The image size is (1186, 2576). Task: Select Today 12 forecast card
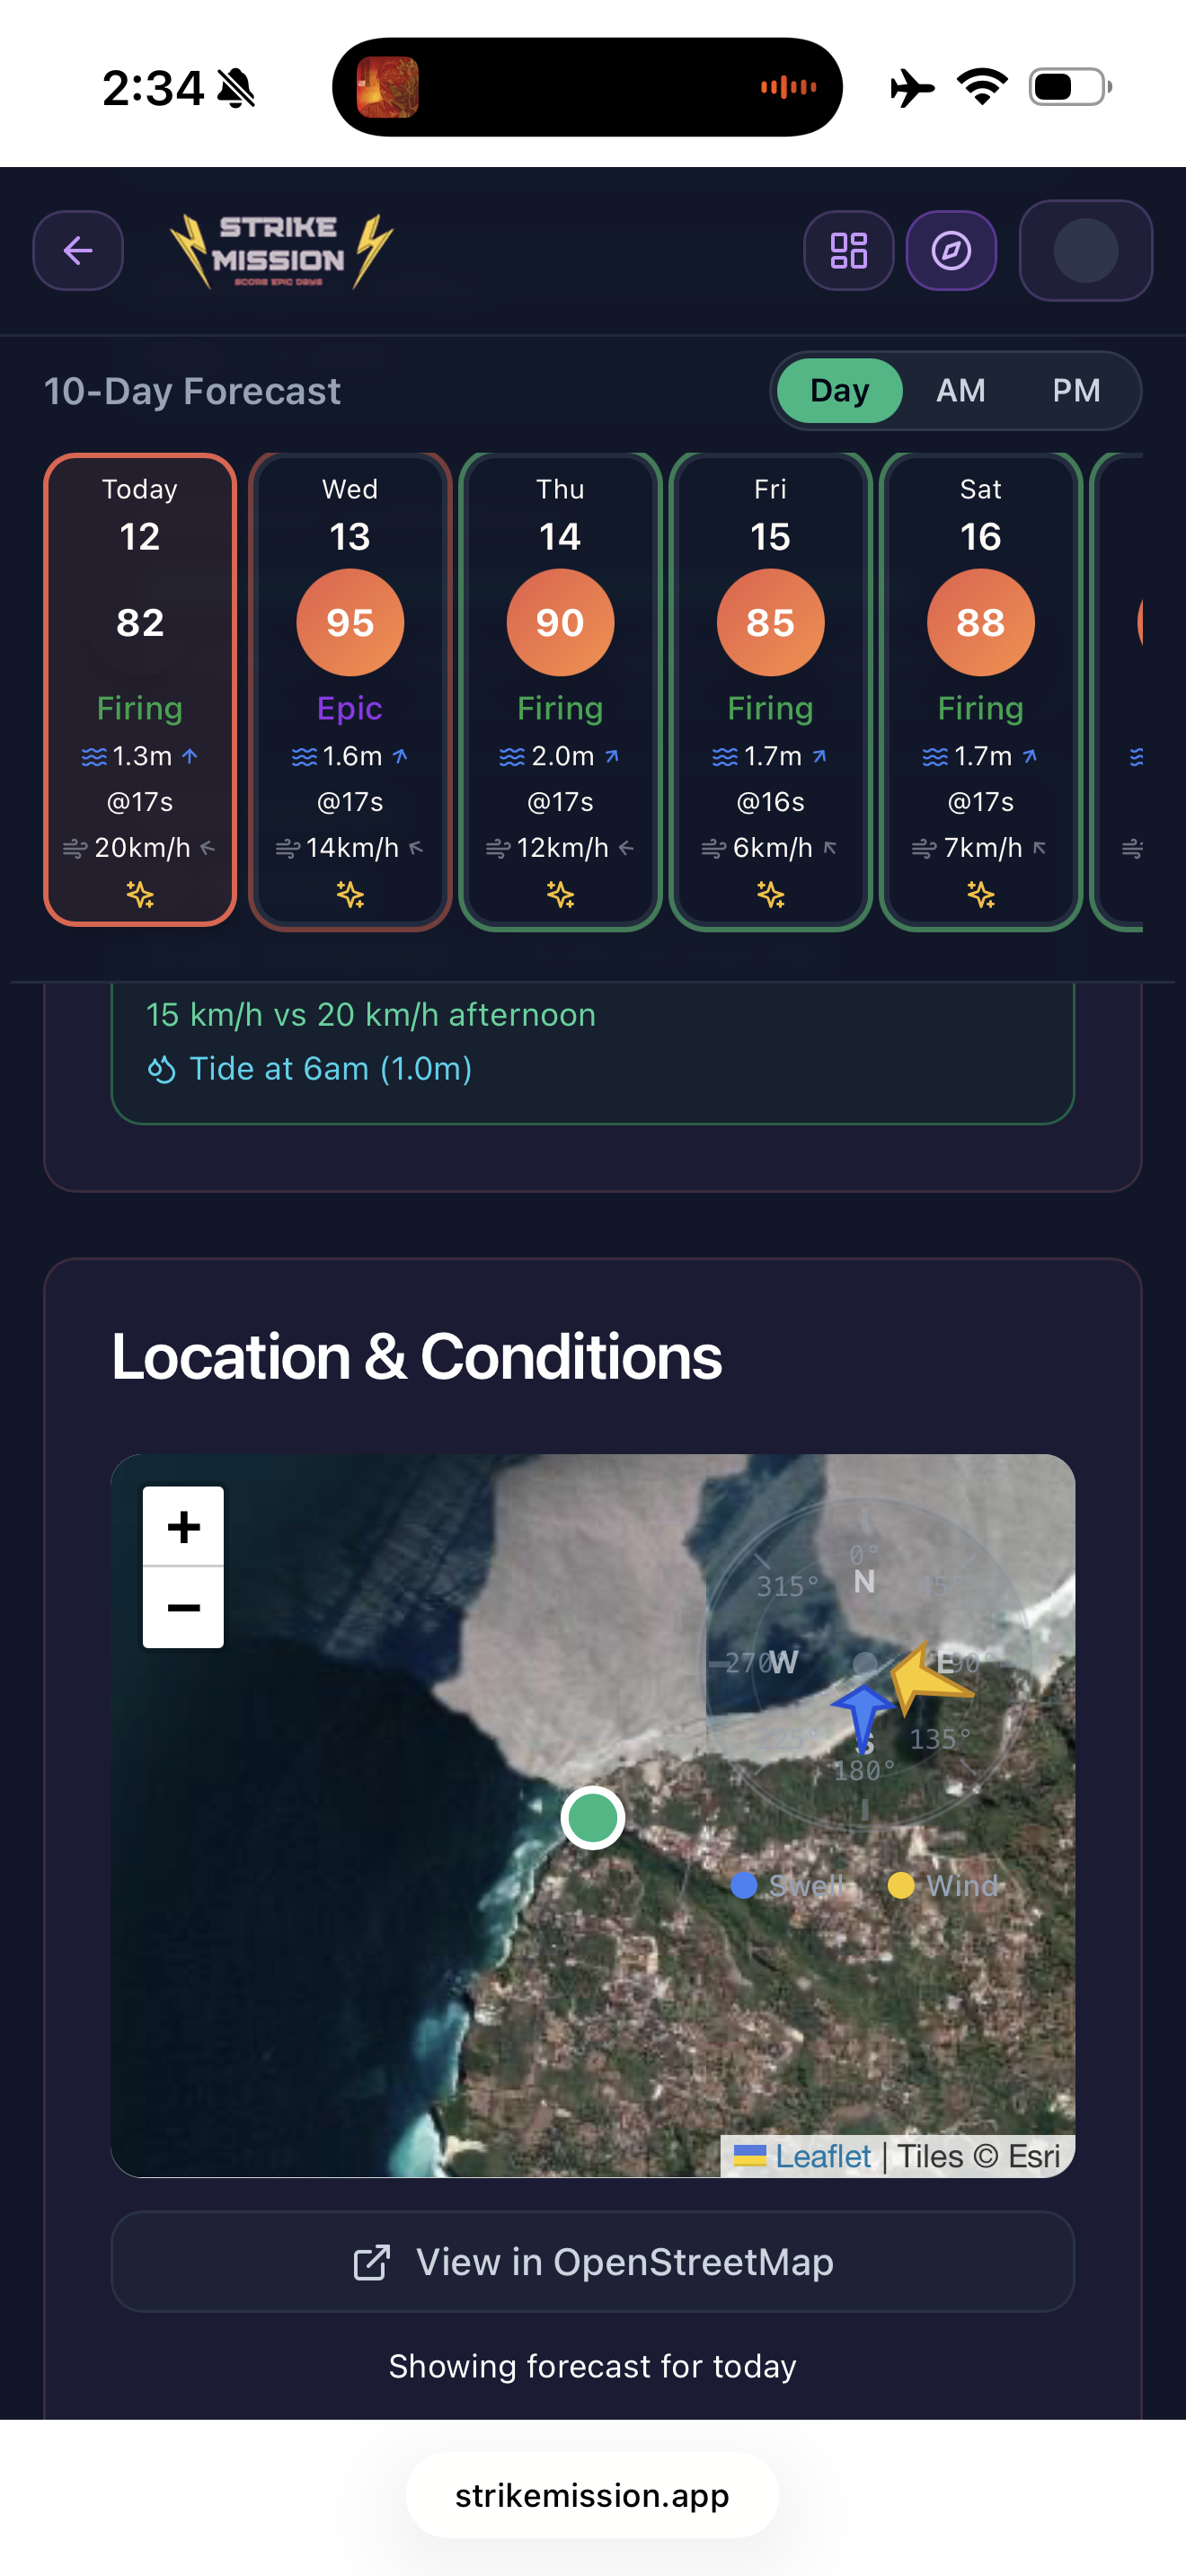click(140, 690)
